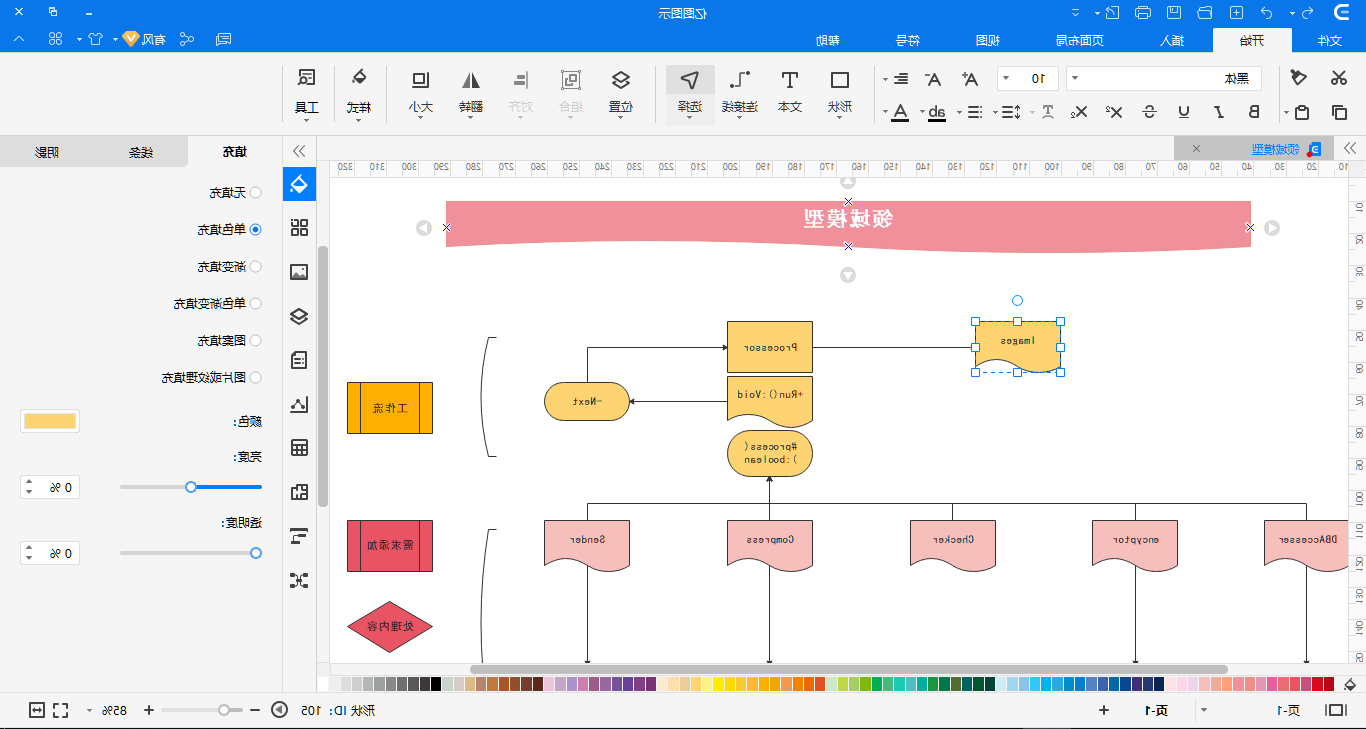
Task: Open the font size 10 dropdown
Action: 1028,79
